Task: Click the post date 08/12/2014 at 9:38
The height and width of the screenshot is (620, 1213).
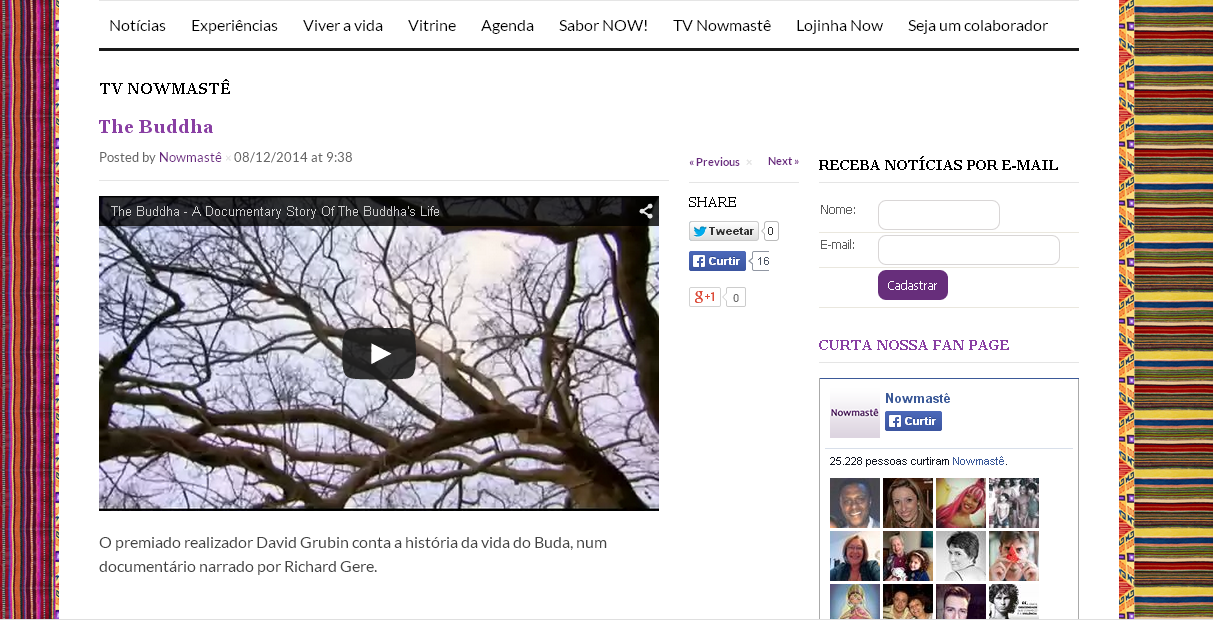Action: [x=293, y=157]
